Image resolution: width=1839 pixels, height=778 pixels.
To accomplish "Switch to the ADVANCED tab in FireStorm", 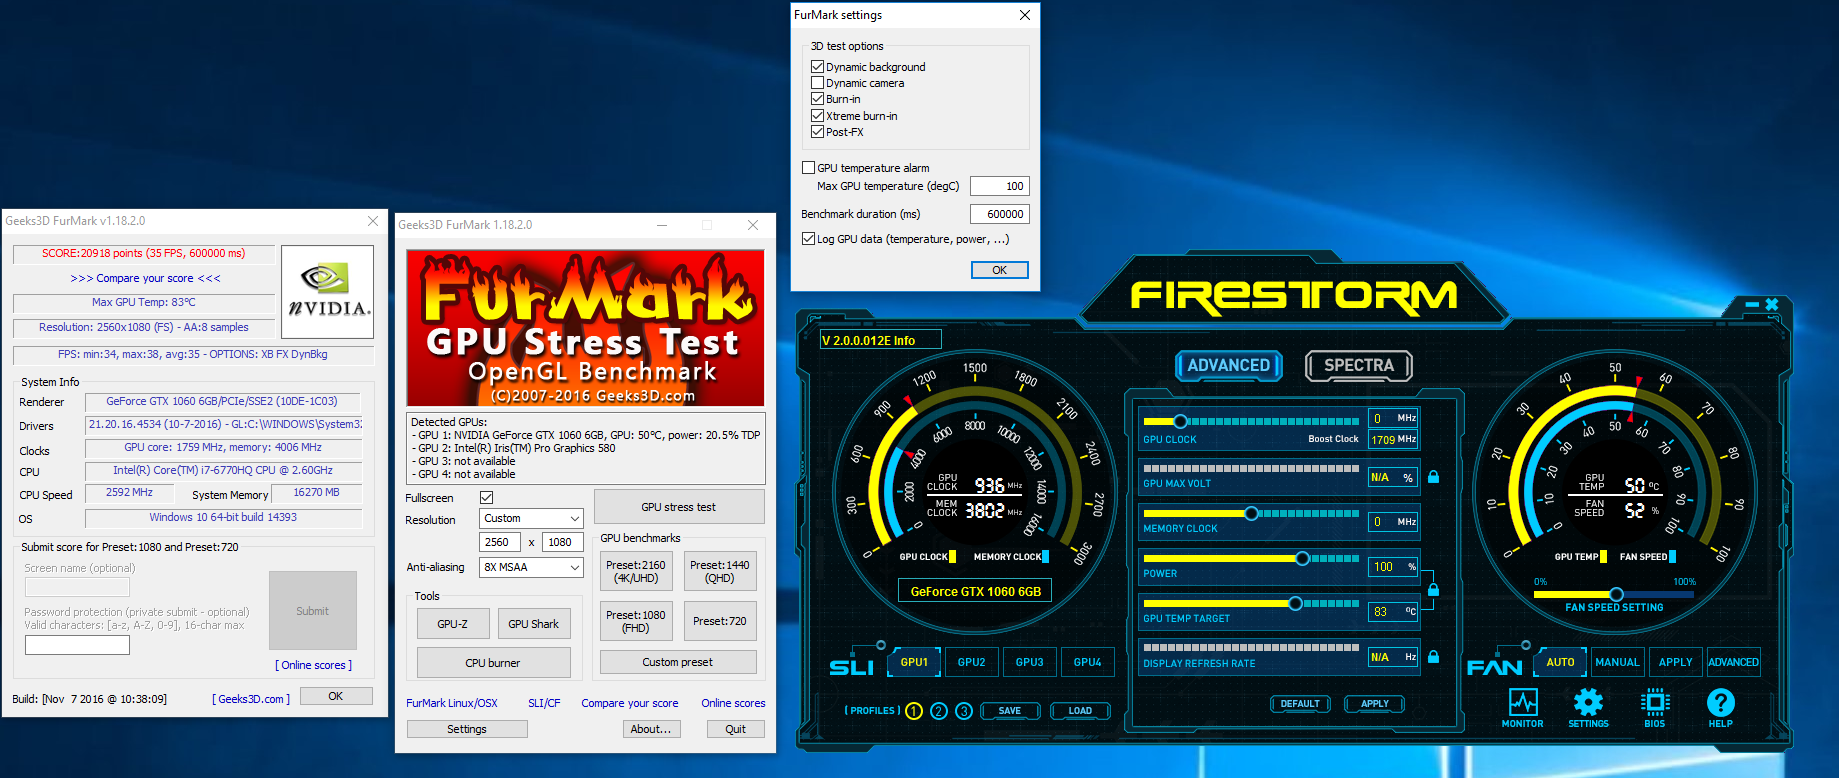I will tap(1228, 366).
